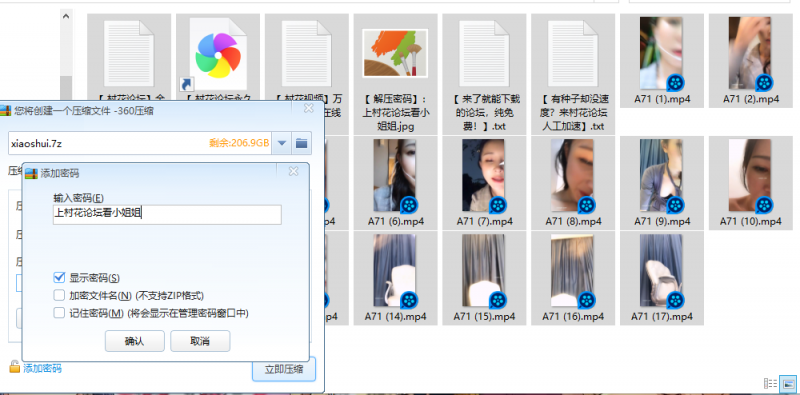Select the A71 (10).mp4 file
The image size is (800, 395).
(751, 183)
